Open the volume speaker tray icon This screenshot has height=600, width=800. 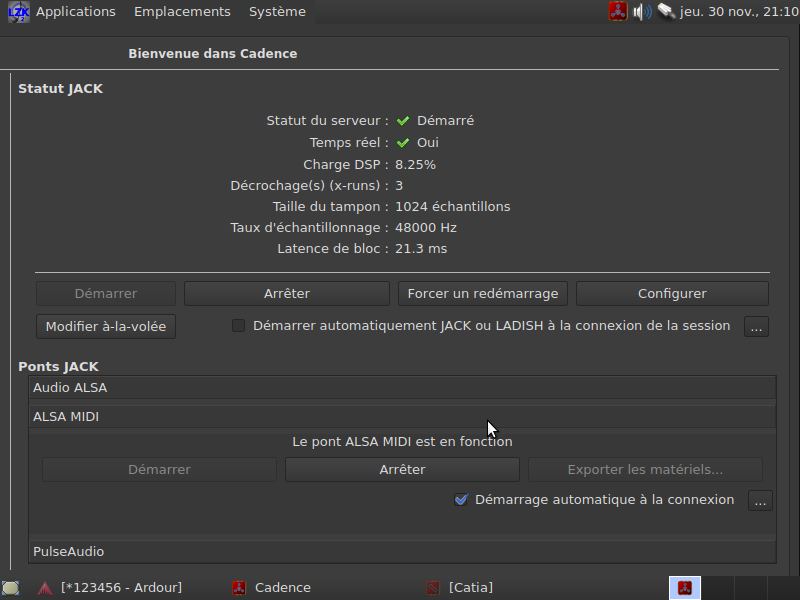[x=642, y=11]
